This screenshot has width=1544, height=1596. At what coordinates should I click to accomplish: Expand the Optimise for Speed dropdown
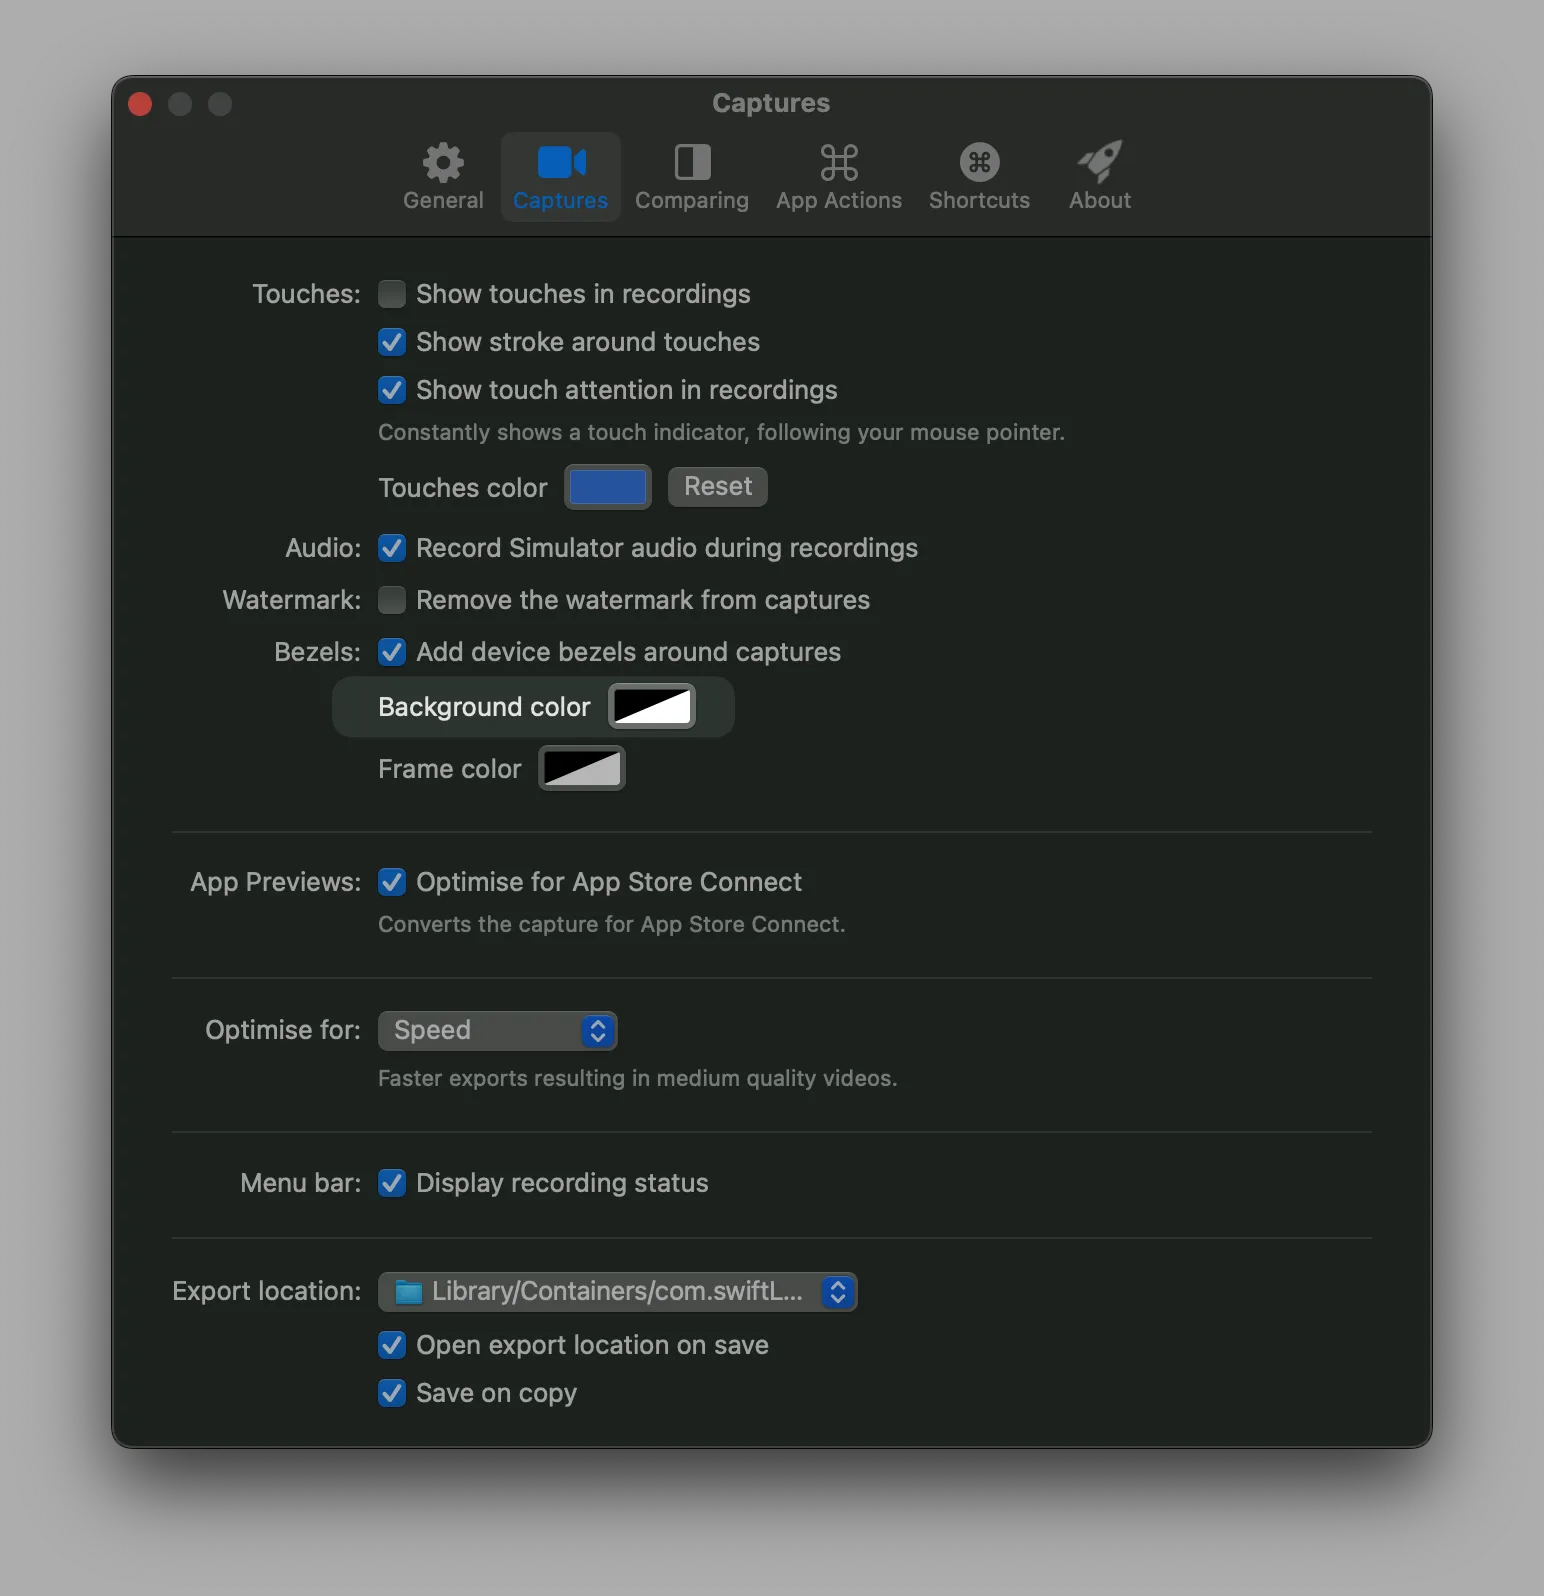[x=497, y=1031]
